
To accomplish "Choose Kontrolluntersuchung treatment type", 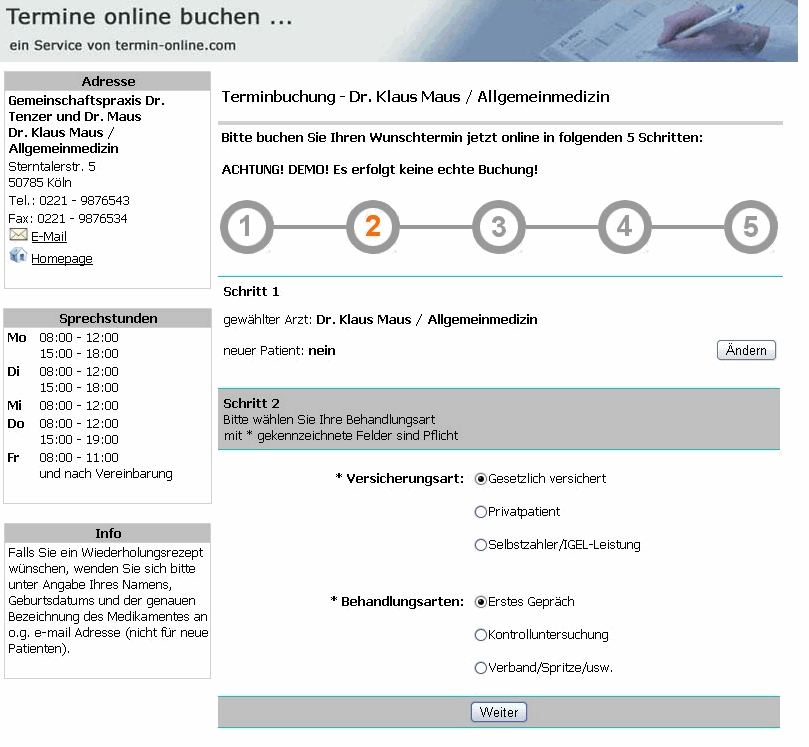I will pos(481,635).
